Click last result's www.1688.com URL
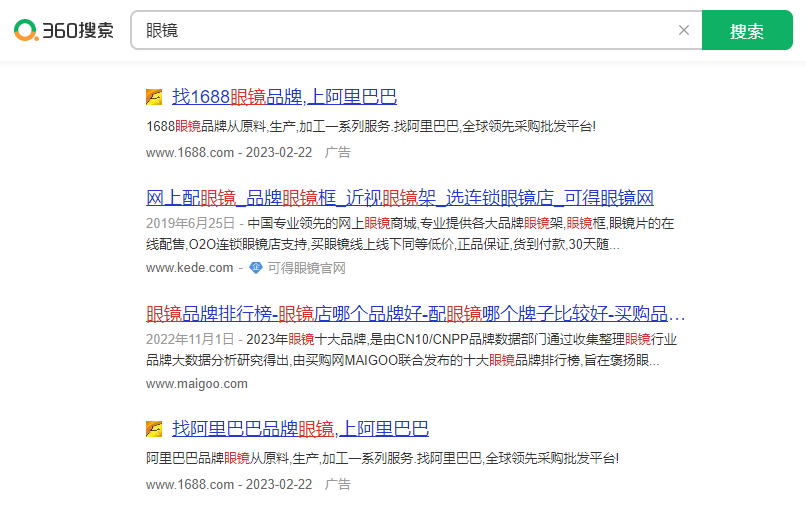The image size is (806, 505). (x=190, y=484)
